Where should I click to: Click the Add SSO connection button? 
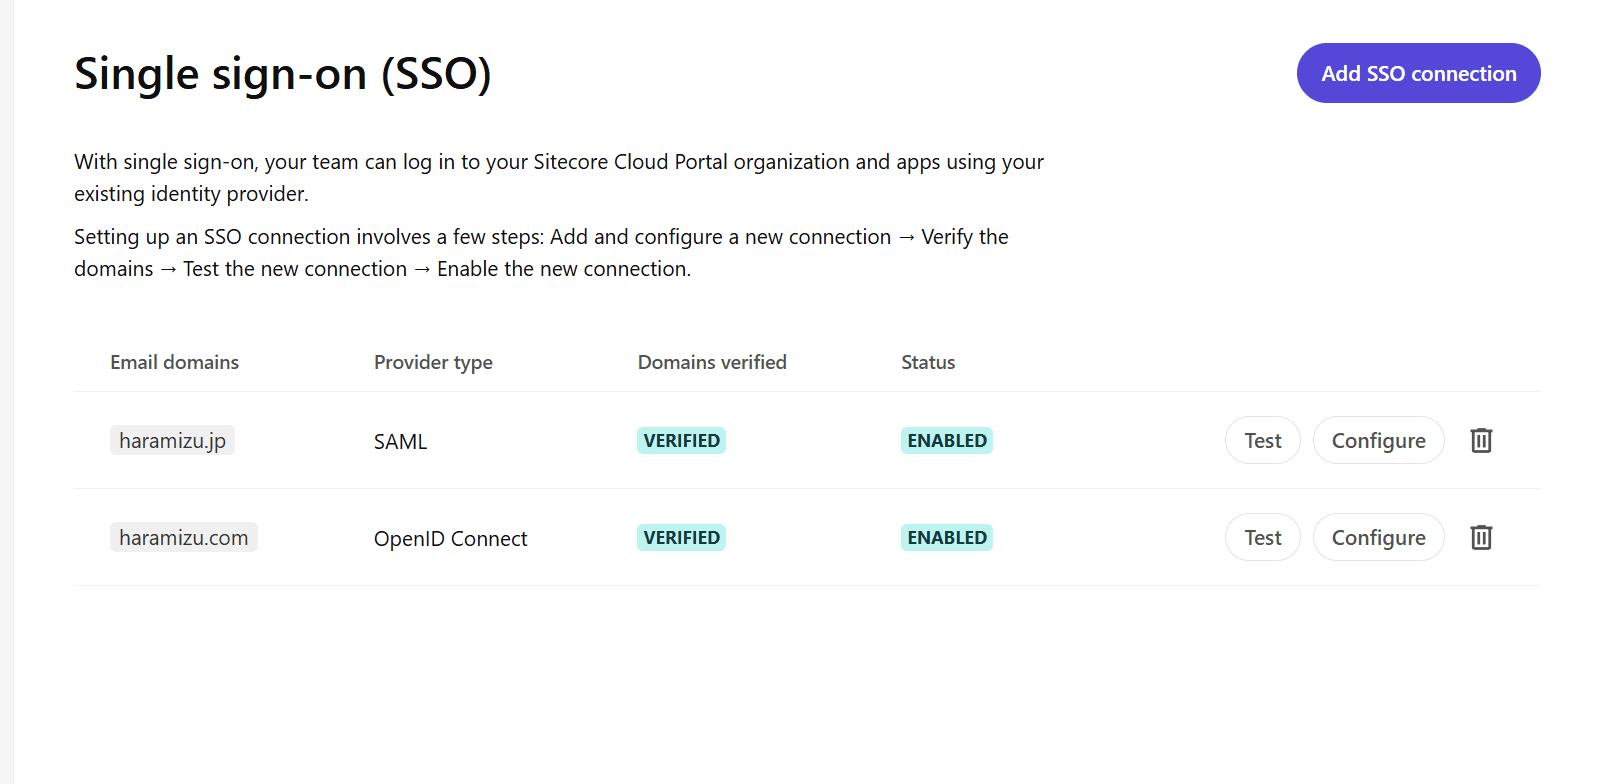(x=1418, y=73)
